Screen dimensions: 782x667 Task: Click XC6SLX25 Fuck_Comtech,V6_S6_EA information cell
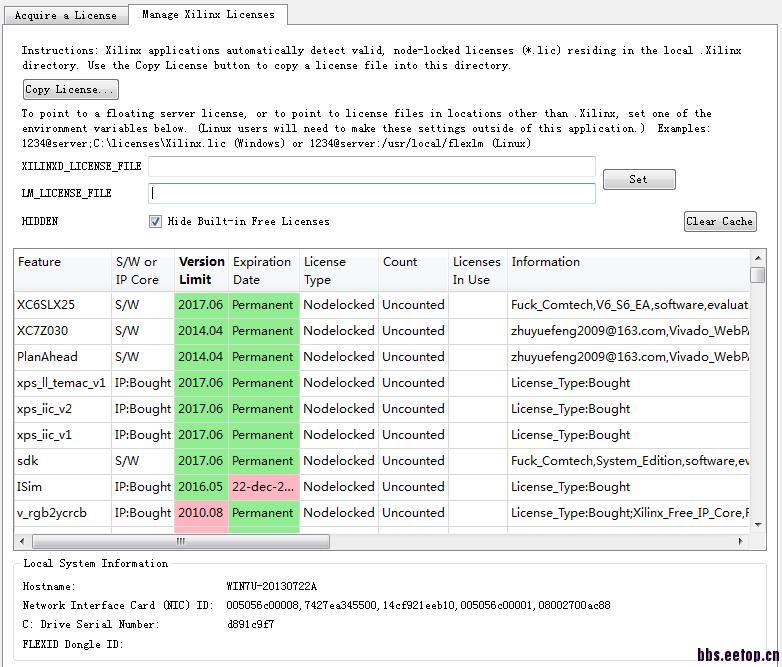[628, 305]
